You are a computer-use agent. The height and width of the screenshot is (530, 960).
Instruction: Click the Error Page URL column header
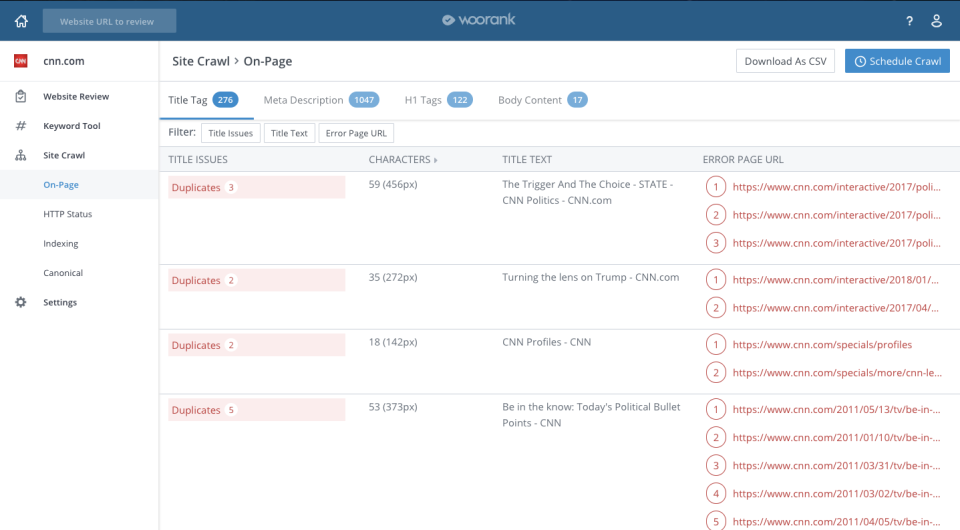(x=743, y=159)
